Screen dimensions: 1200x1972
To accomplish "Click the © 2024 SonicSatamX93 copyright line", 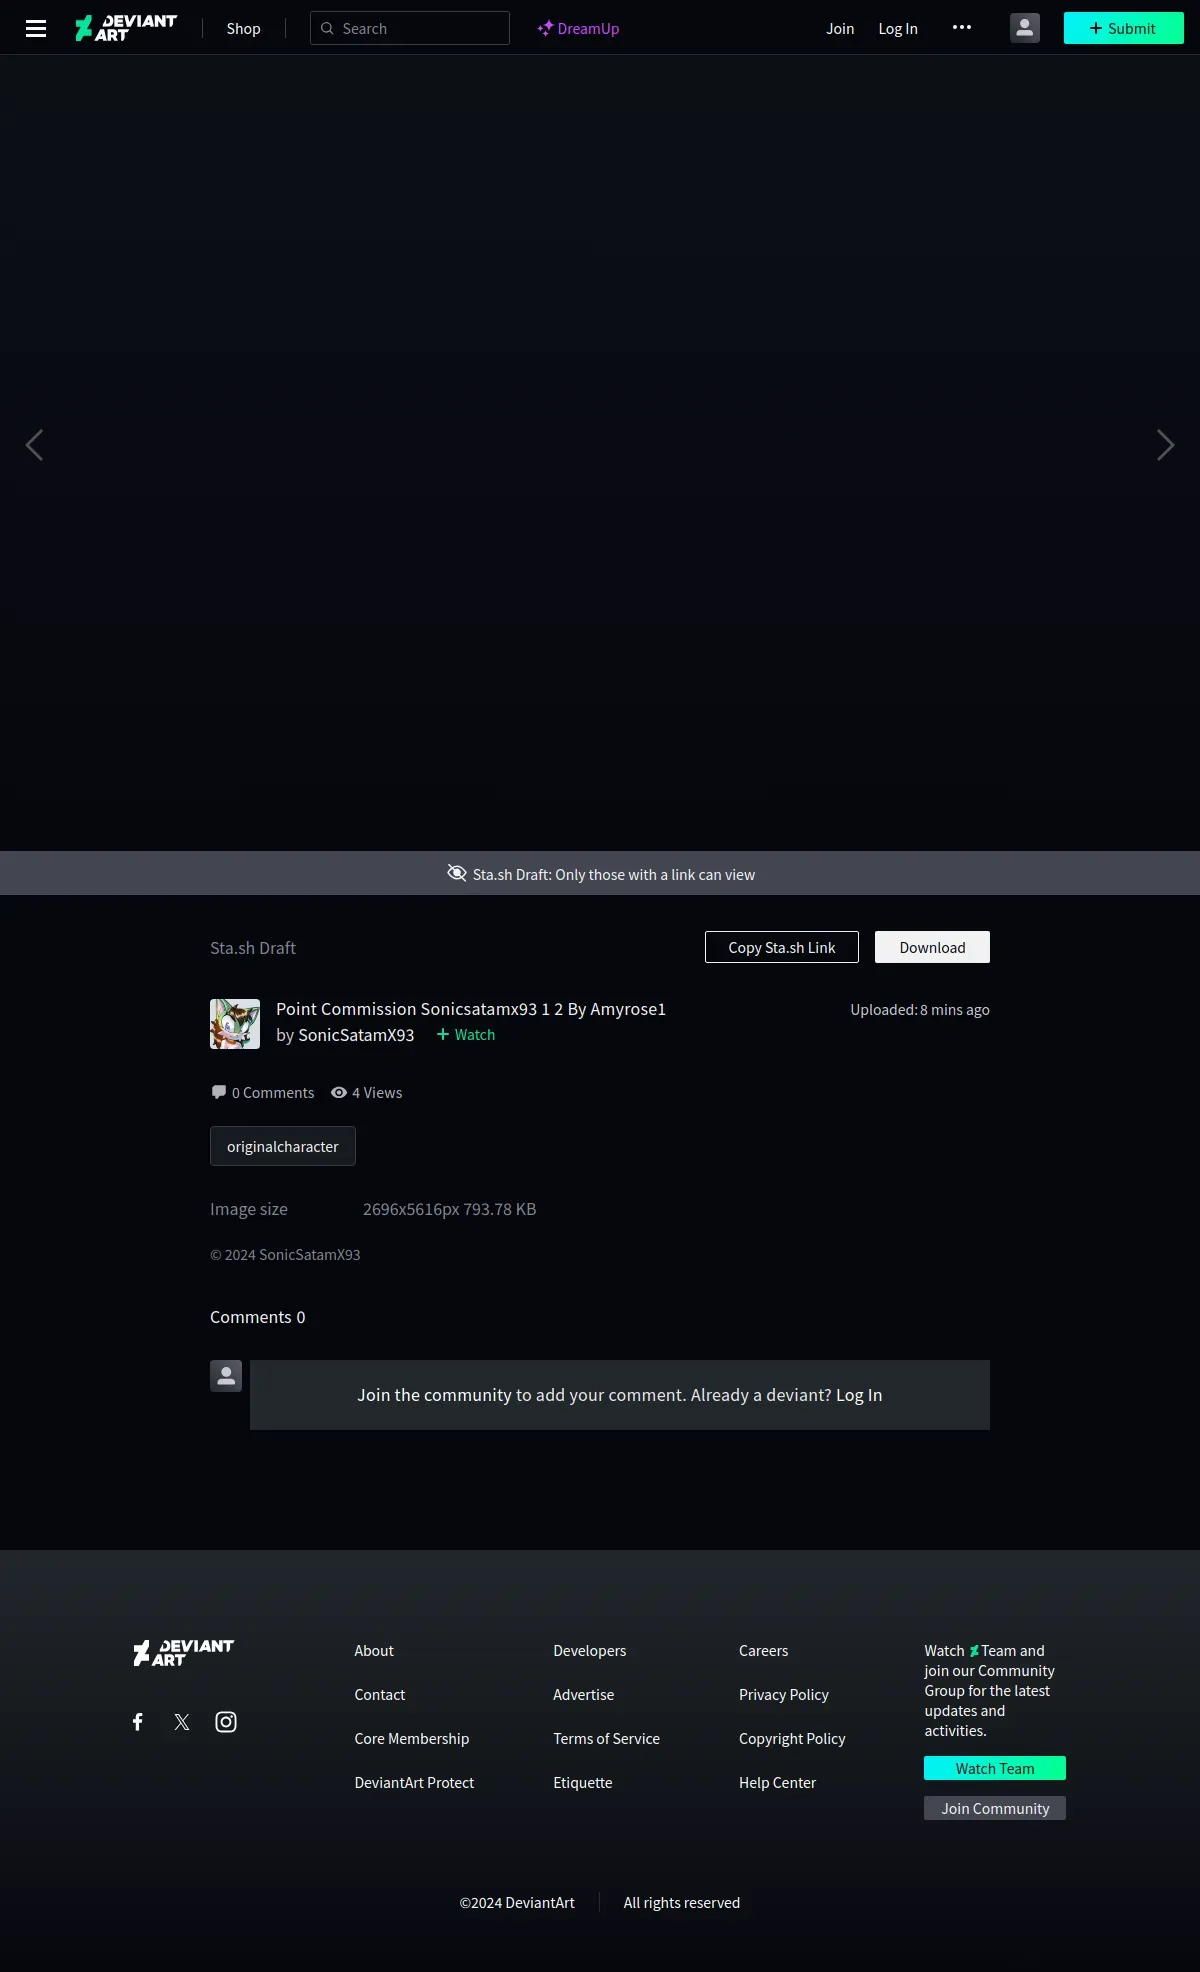I will point(285,1255).
